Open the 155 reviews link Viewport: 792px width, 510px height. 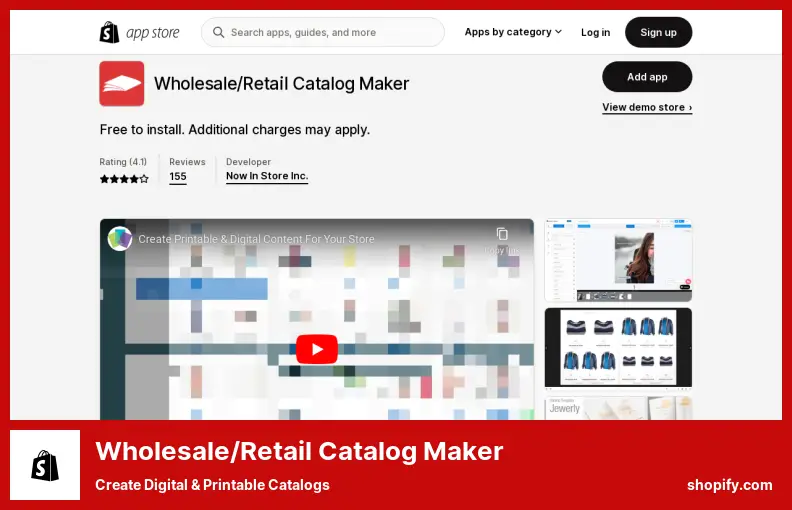pyautogui.click(x=178, y=177)
